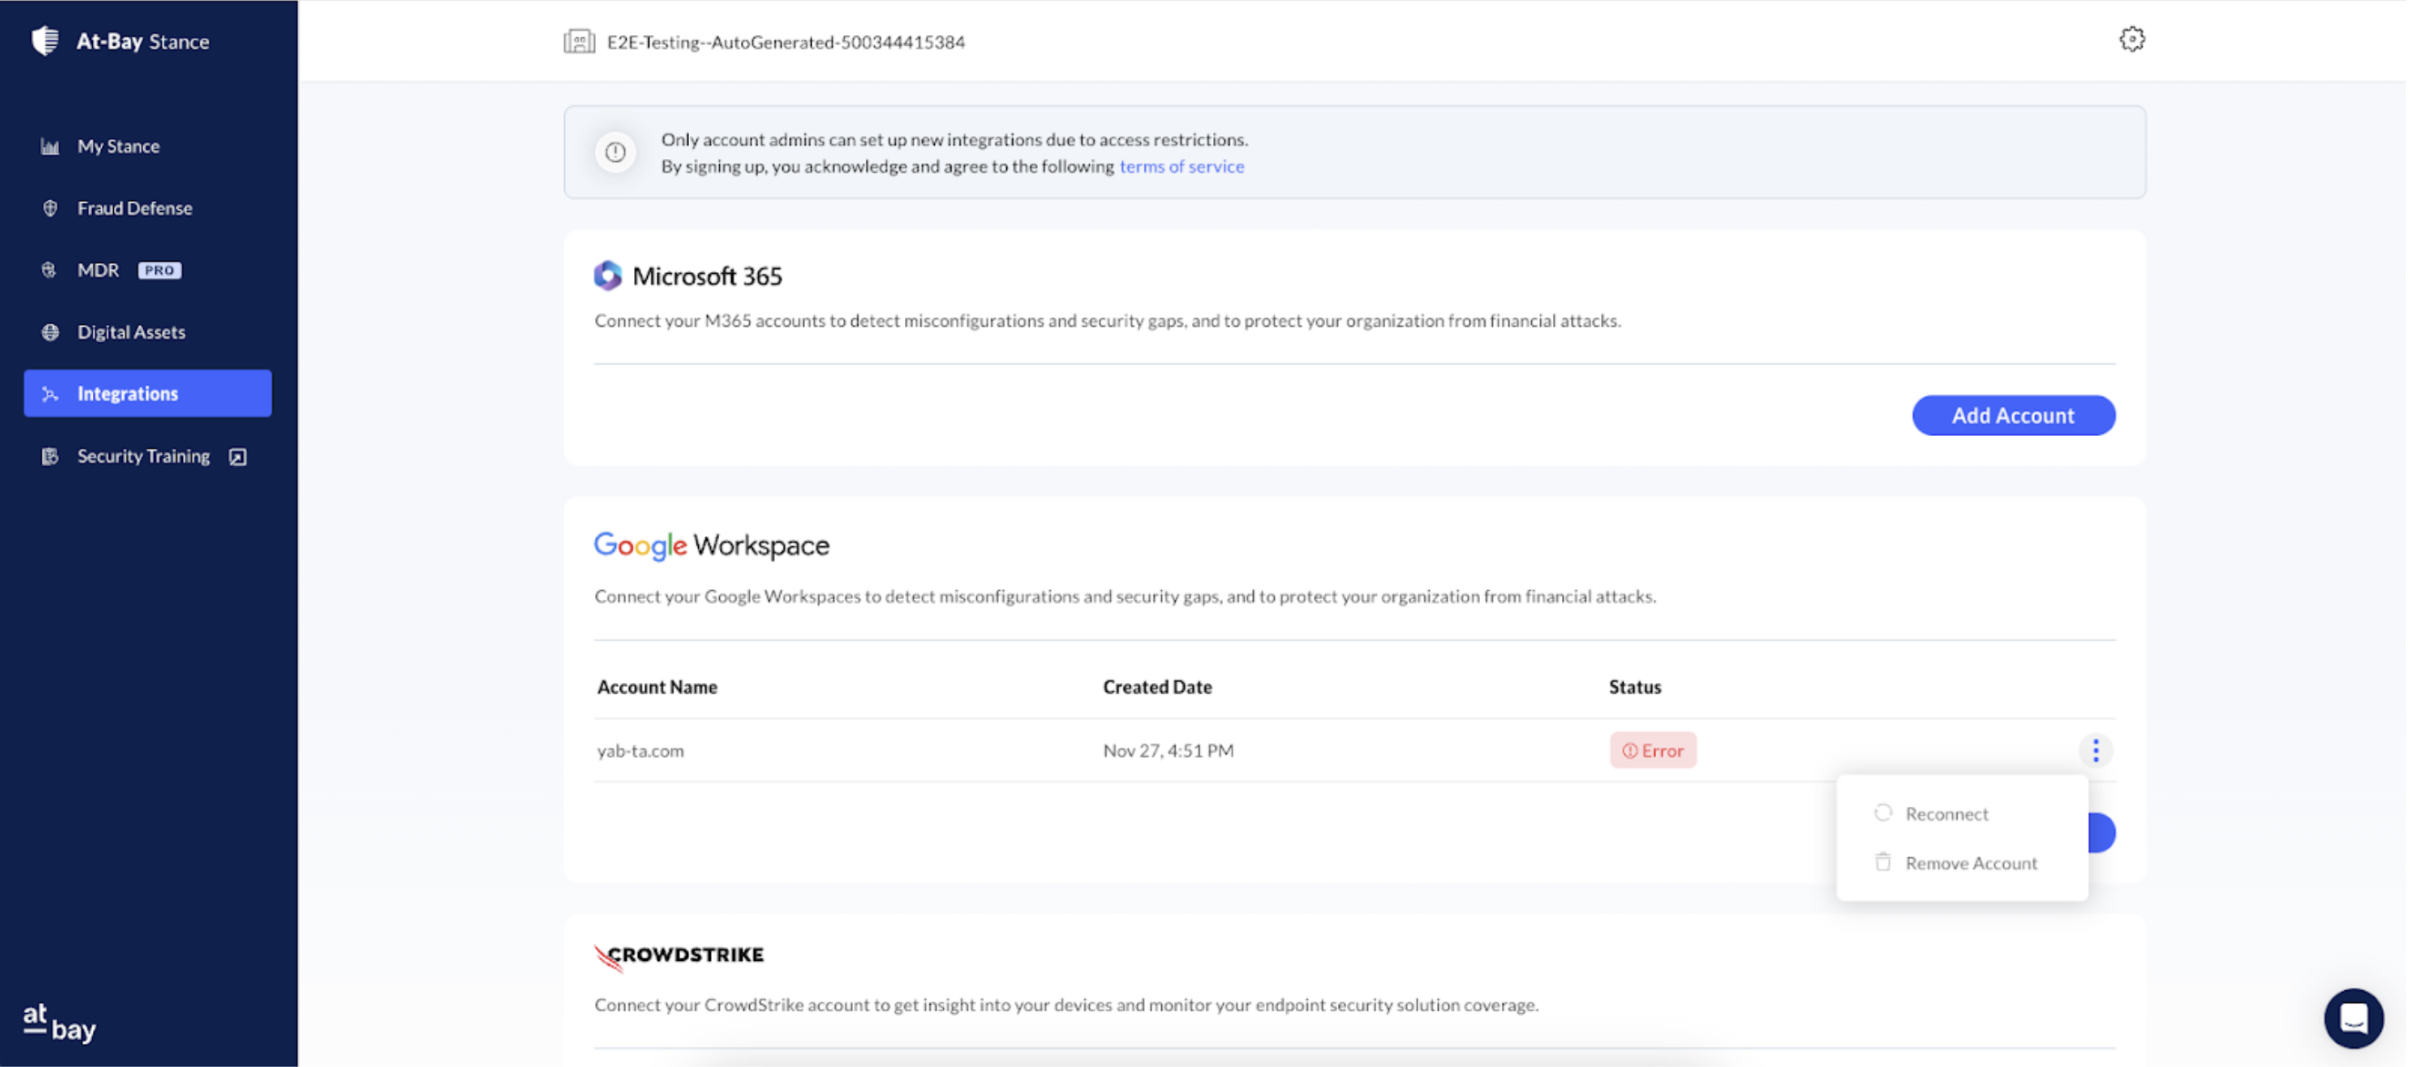Click the At-Bay Stance shield logo
This screenshot has width=2413, height=1067.
[45, 41]
